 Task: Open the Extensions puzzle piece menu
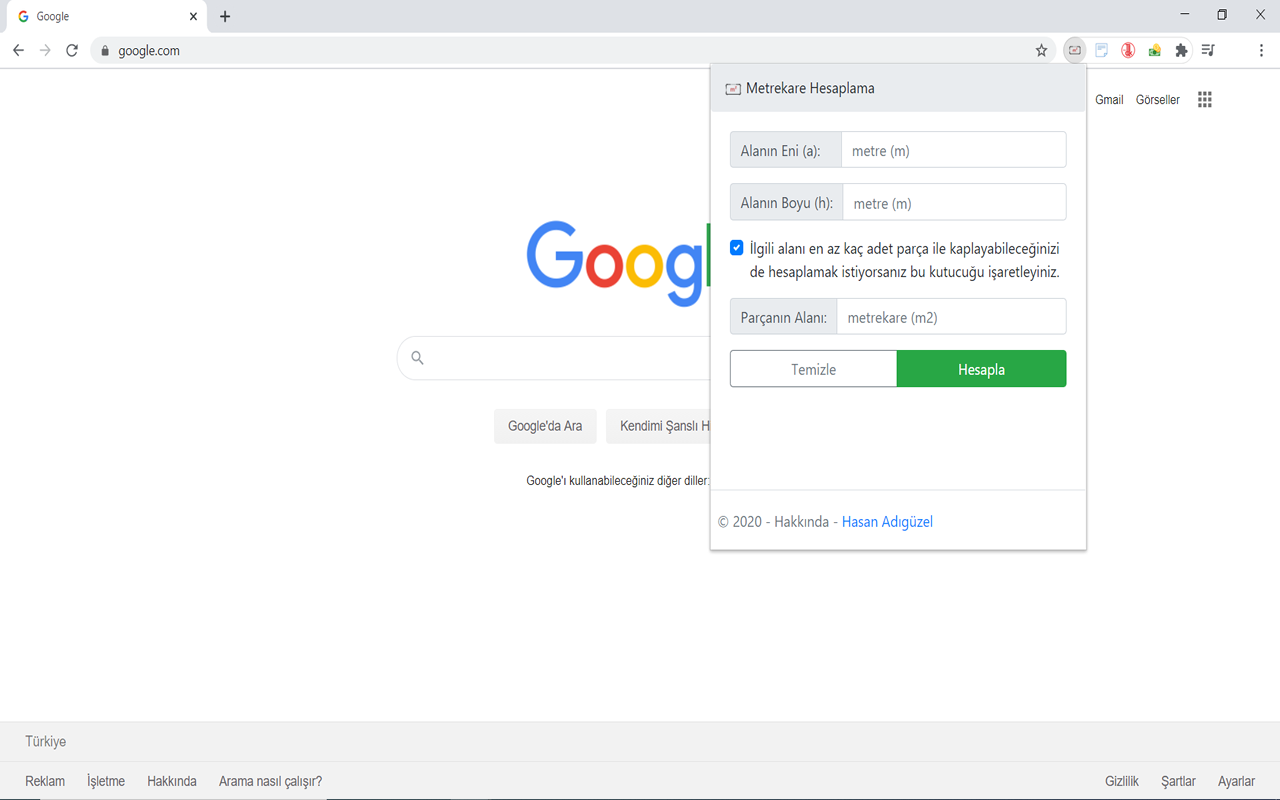pos(1181,50)
